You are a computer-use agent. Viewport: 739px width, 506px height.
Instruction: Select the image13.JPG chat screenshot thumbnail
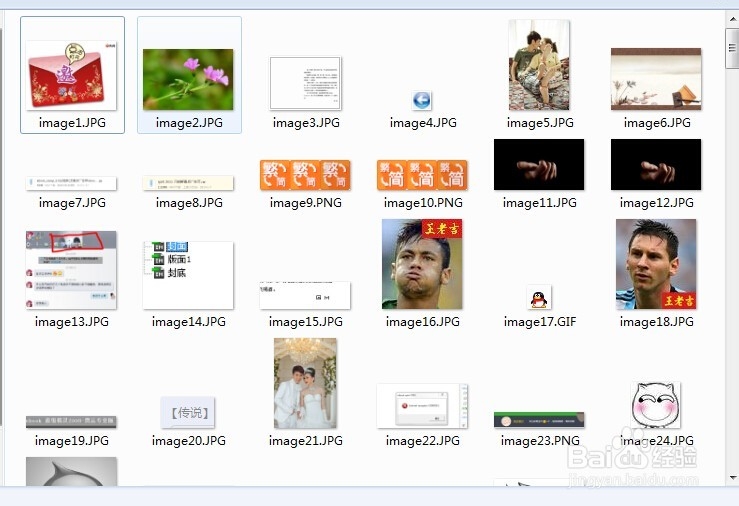(x=71, y=270)
